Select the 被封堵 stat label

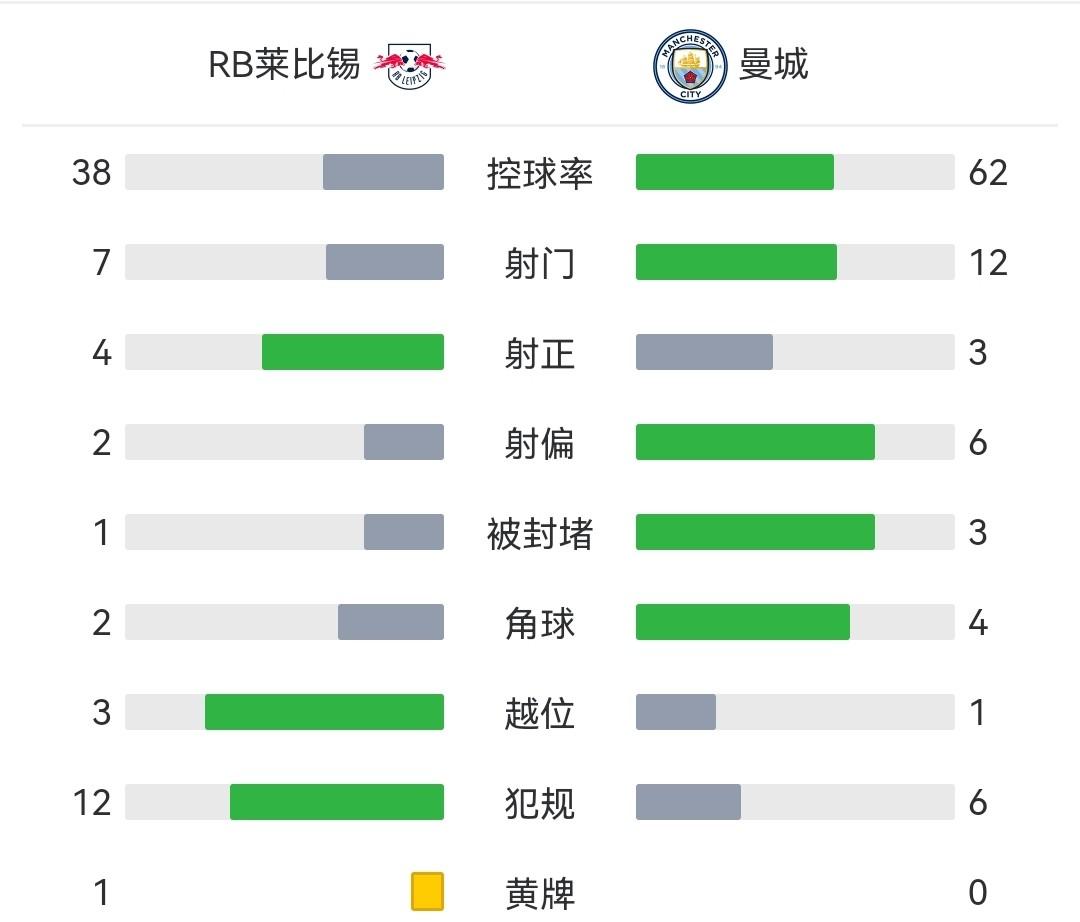pos(540,533)
